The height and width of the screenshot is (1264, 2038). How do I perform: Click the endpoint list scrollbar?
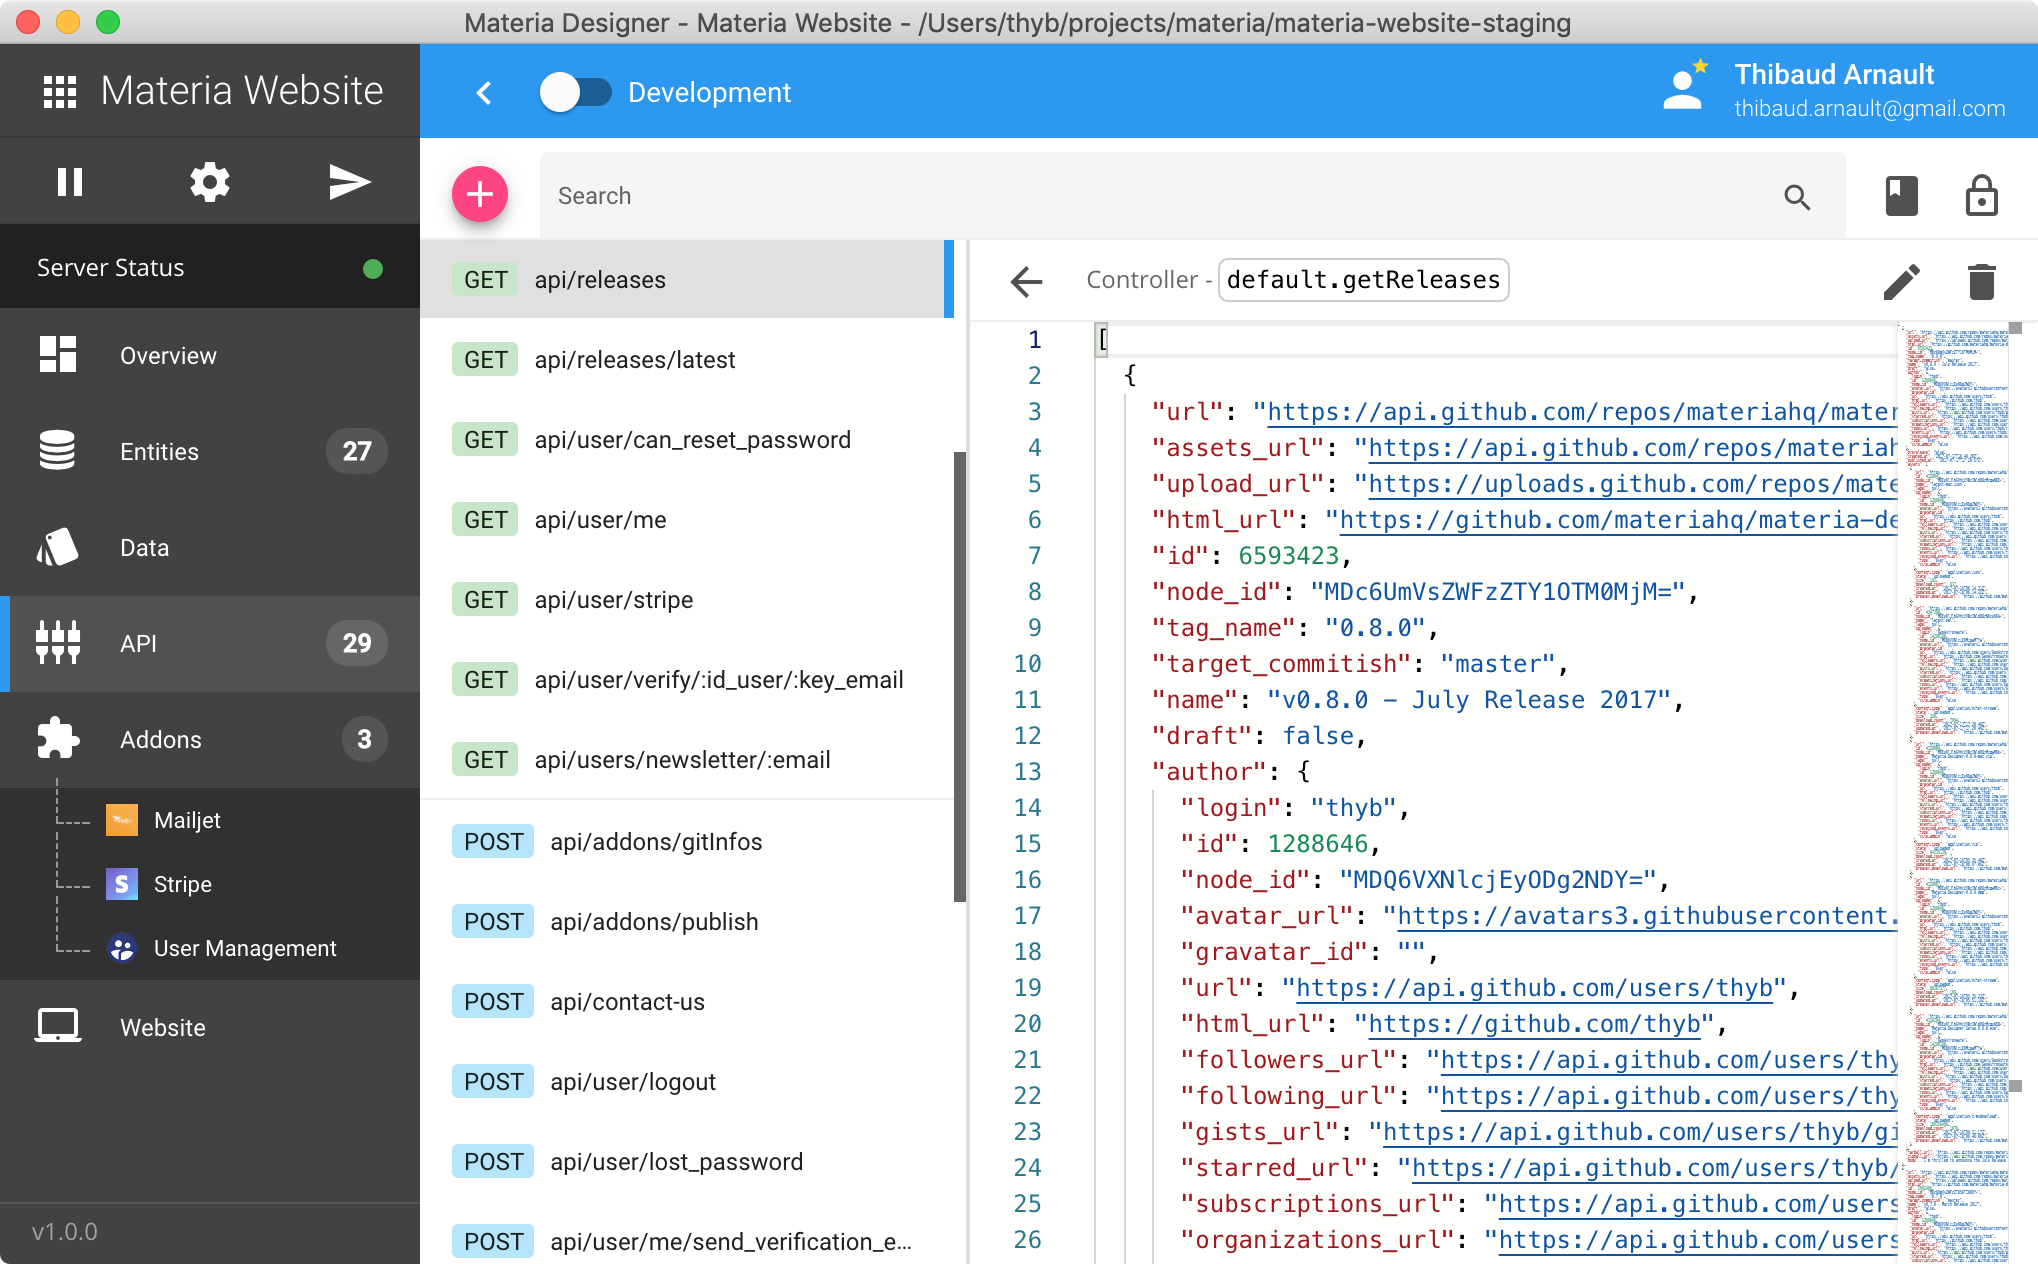(960, 676)
